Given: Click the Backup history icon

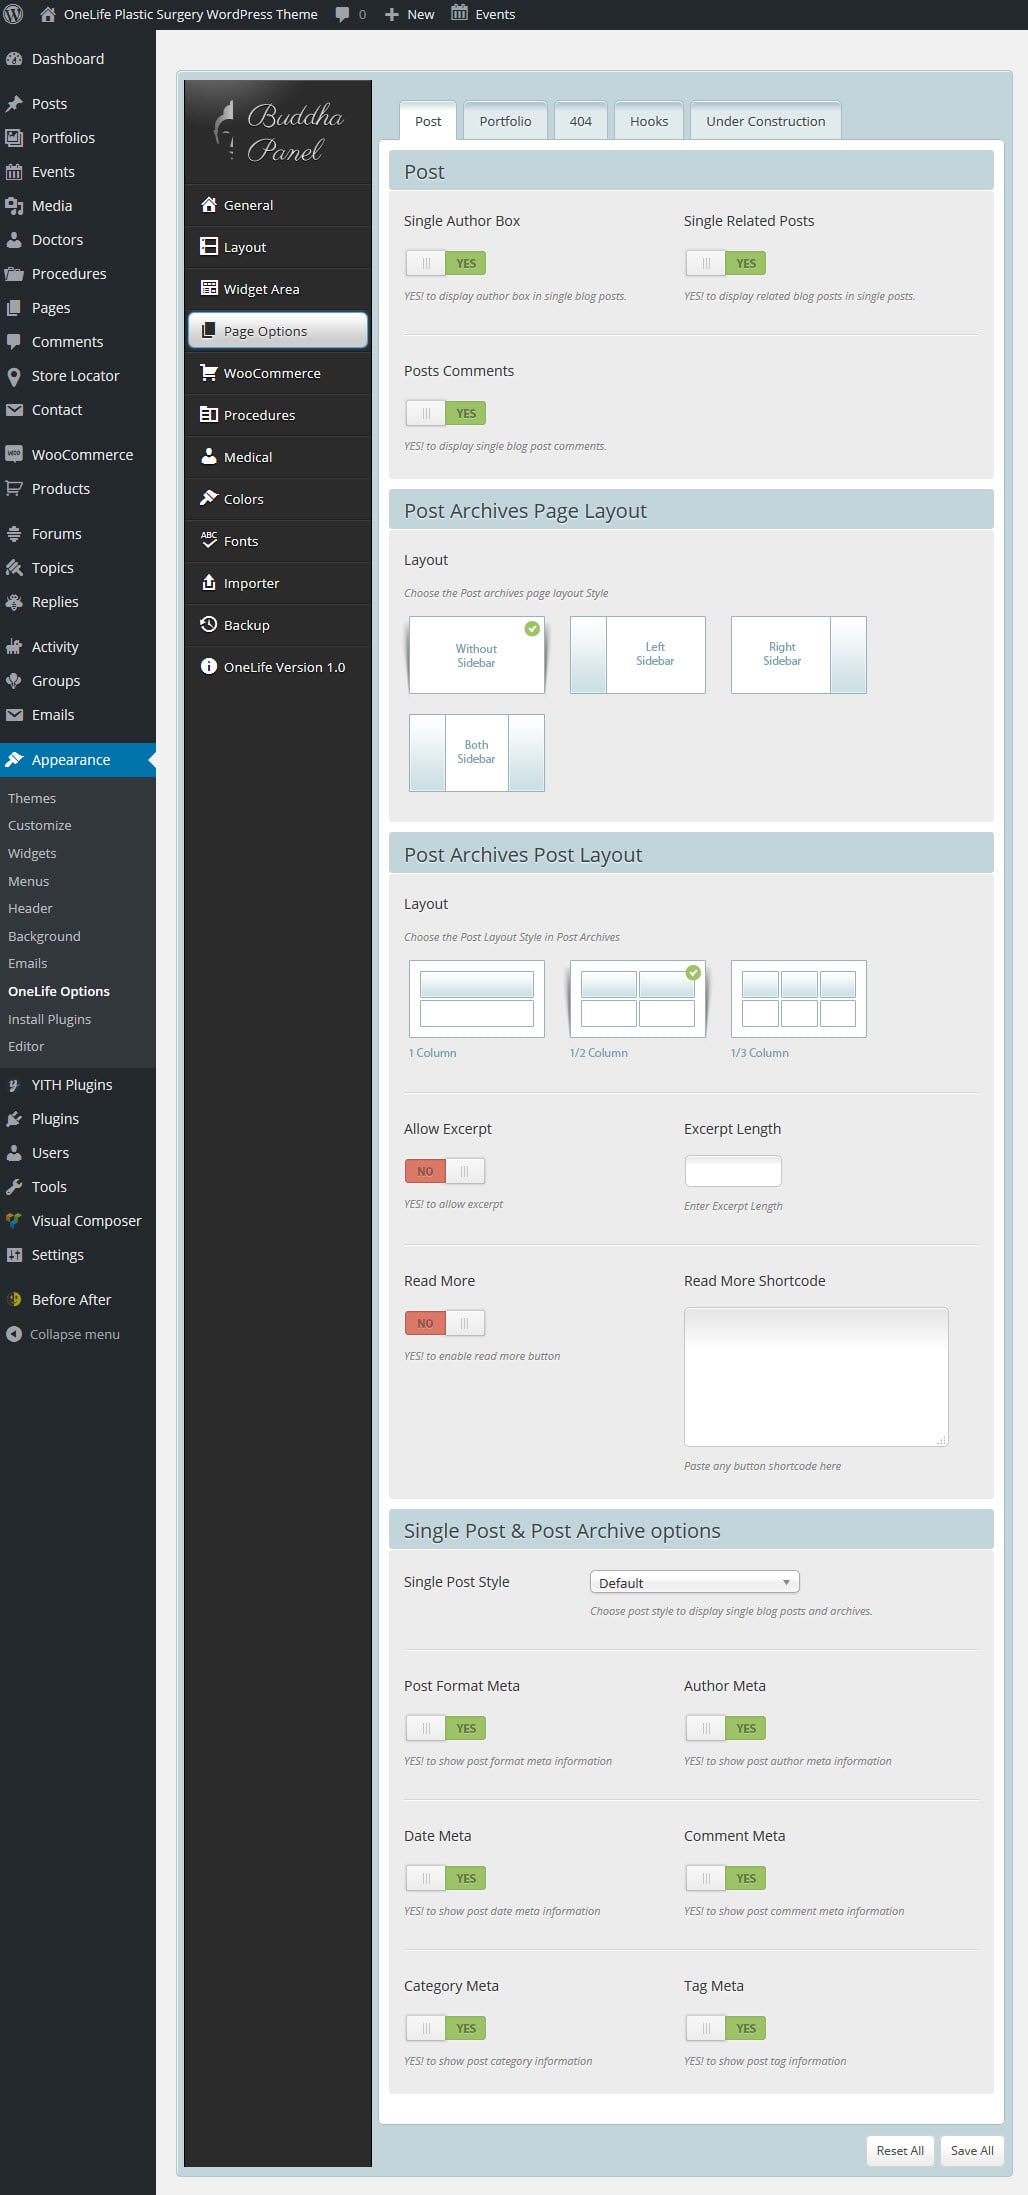Looking at the screenshot, I should [208, 624].
